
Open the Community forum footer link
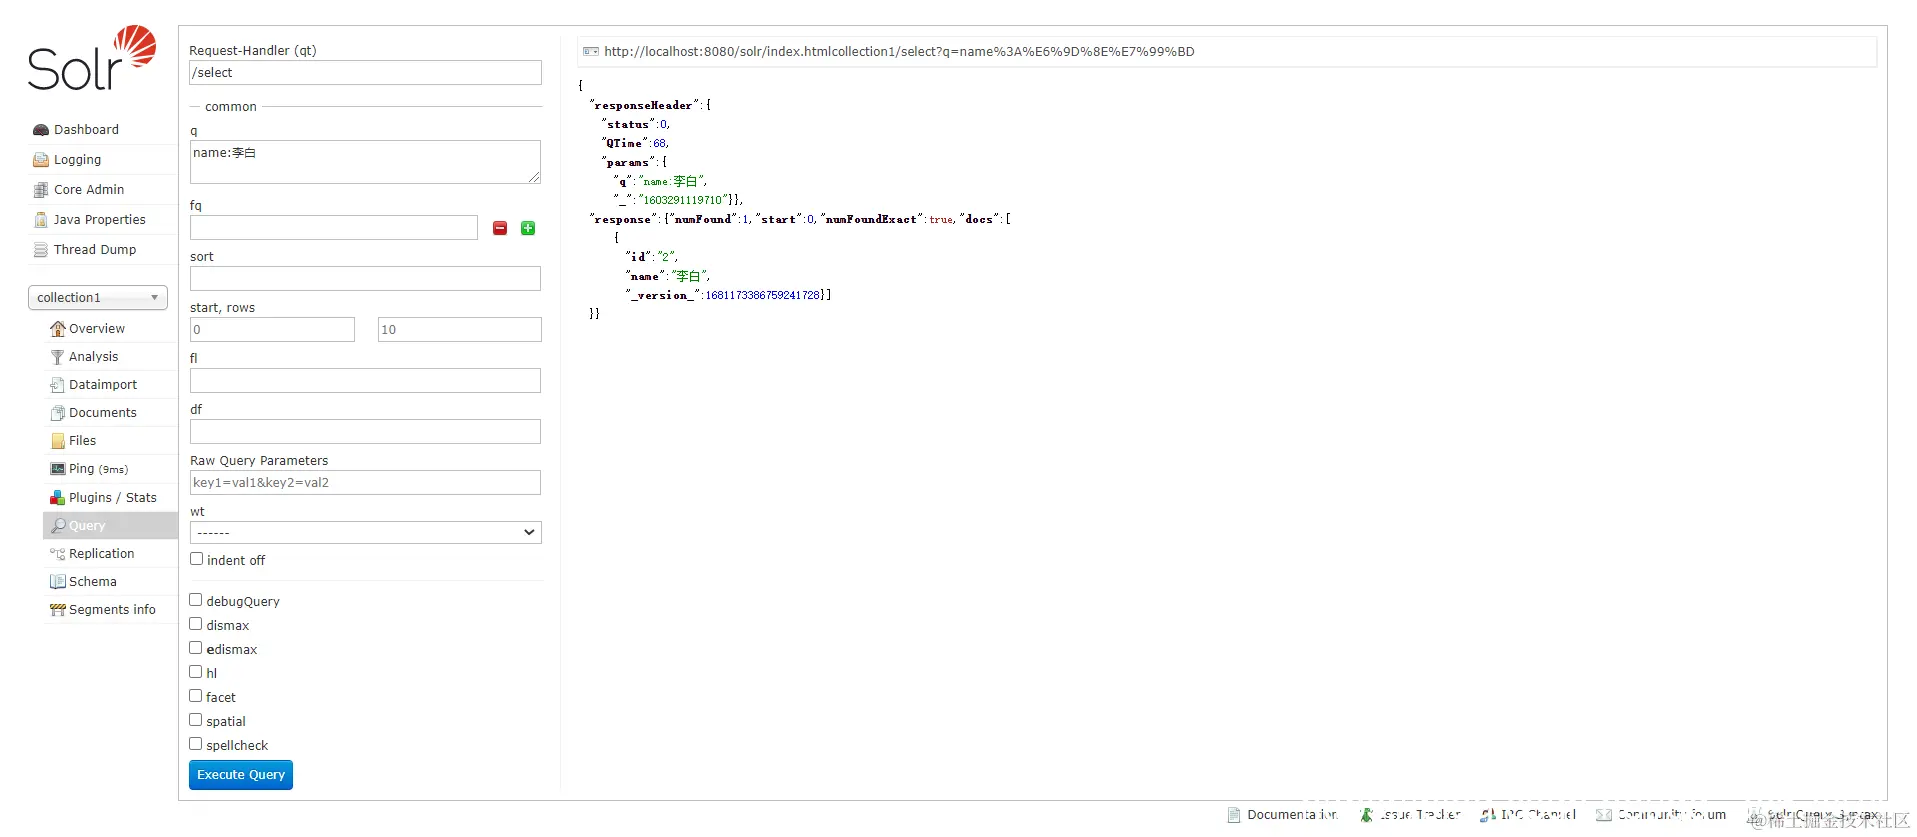[1672, 815]
